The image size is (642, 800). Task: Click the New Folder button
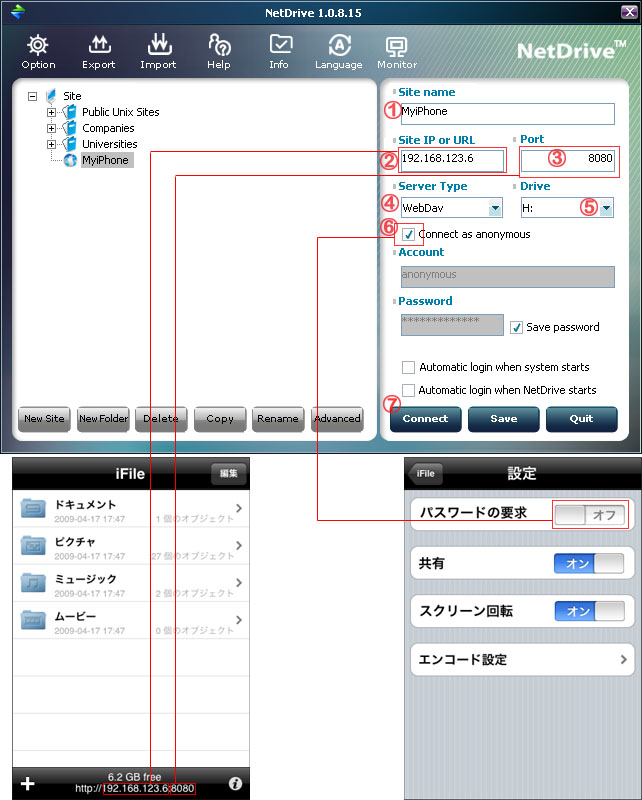103,419
